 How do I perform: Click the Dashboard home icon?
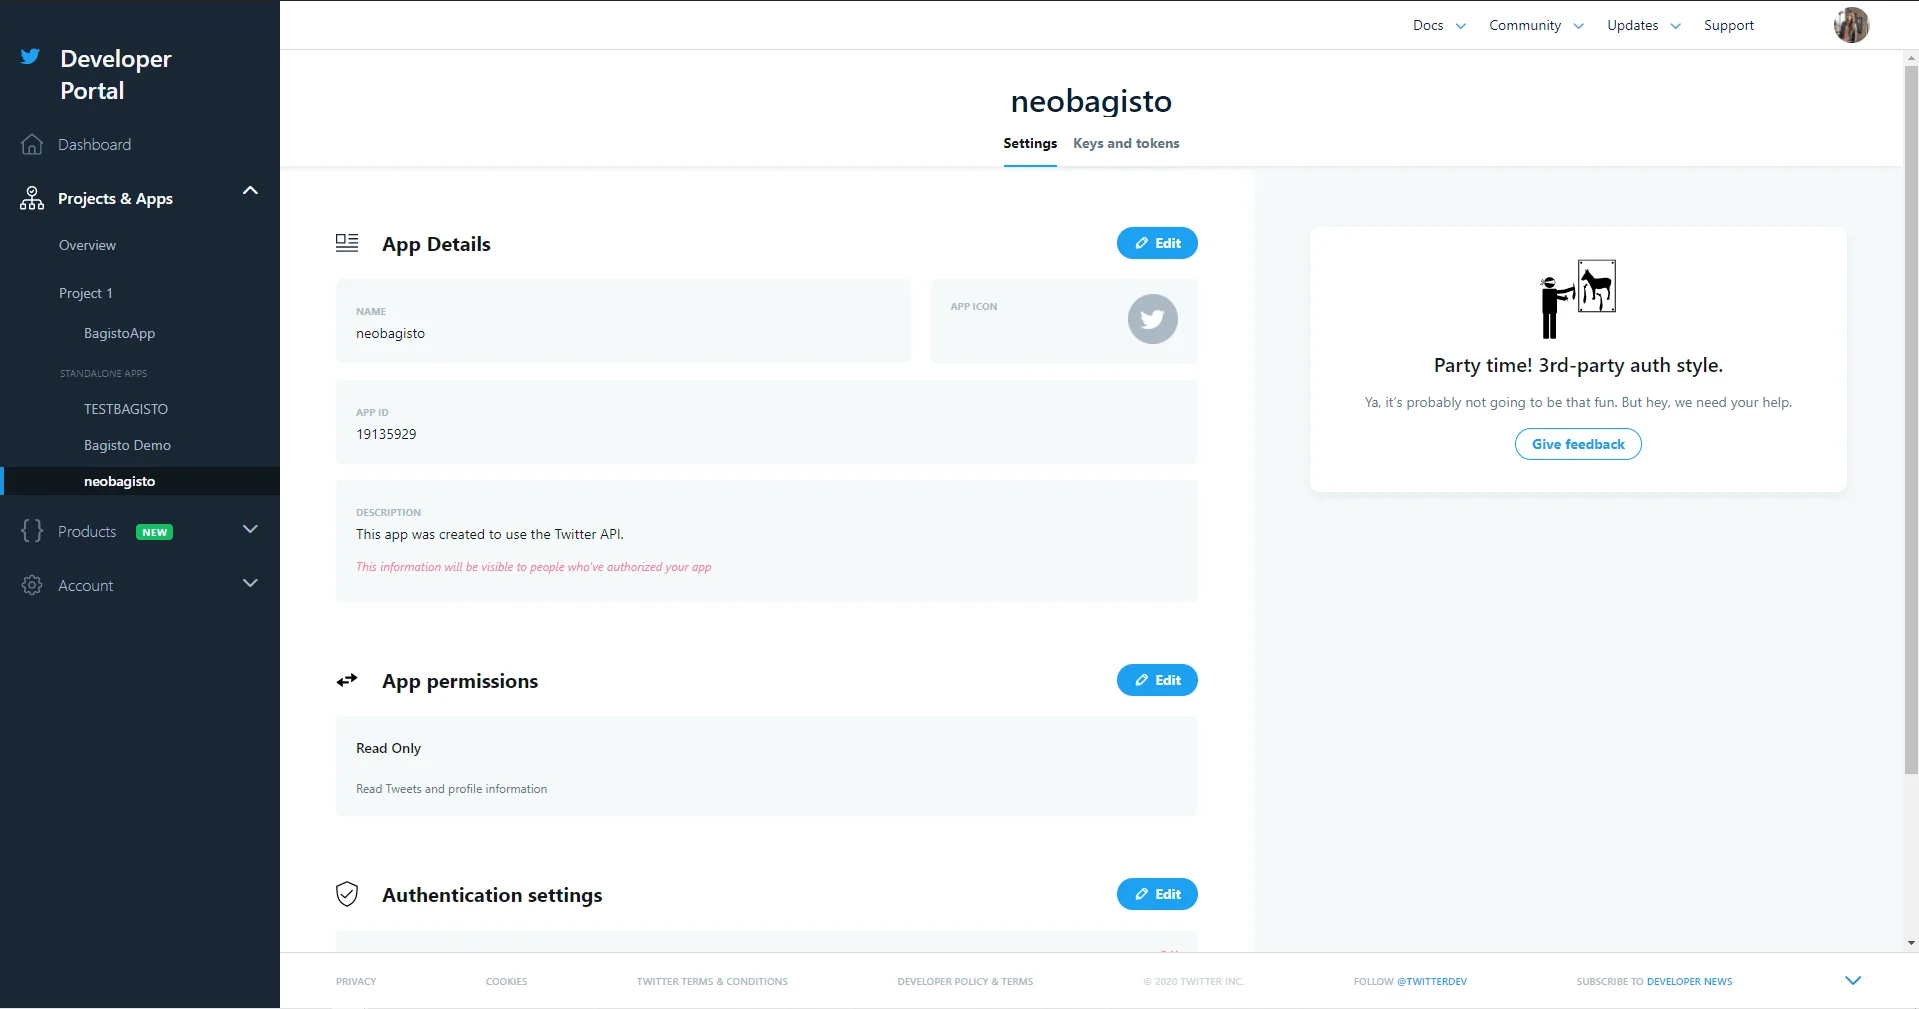(32, 145)
